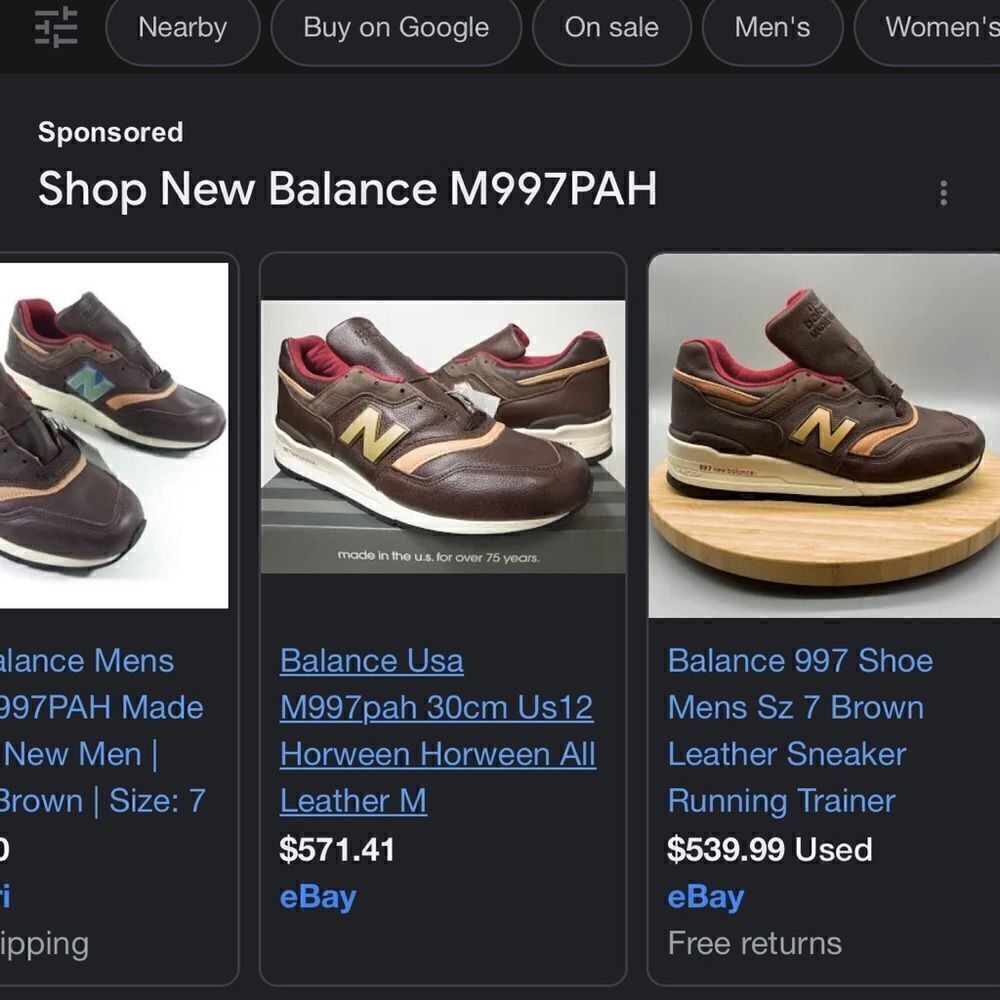Toggle the Buy on Google filter
The height and width of the screenshot is (1000, 1000).
pyautogui.click(x=396, y=28)
